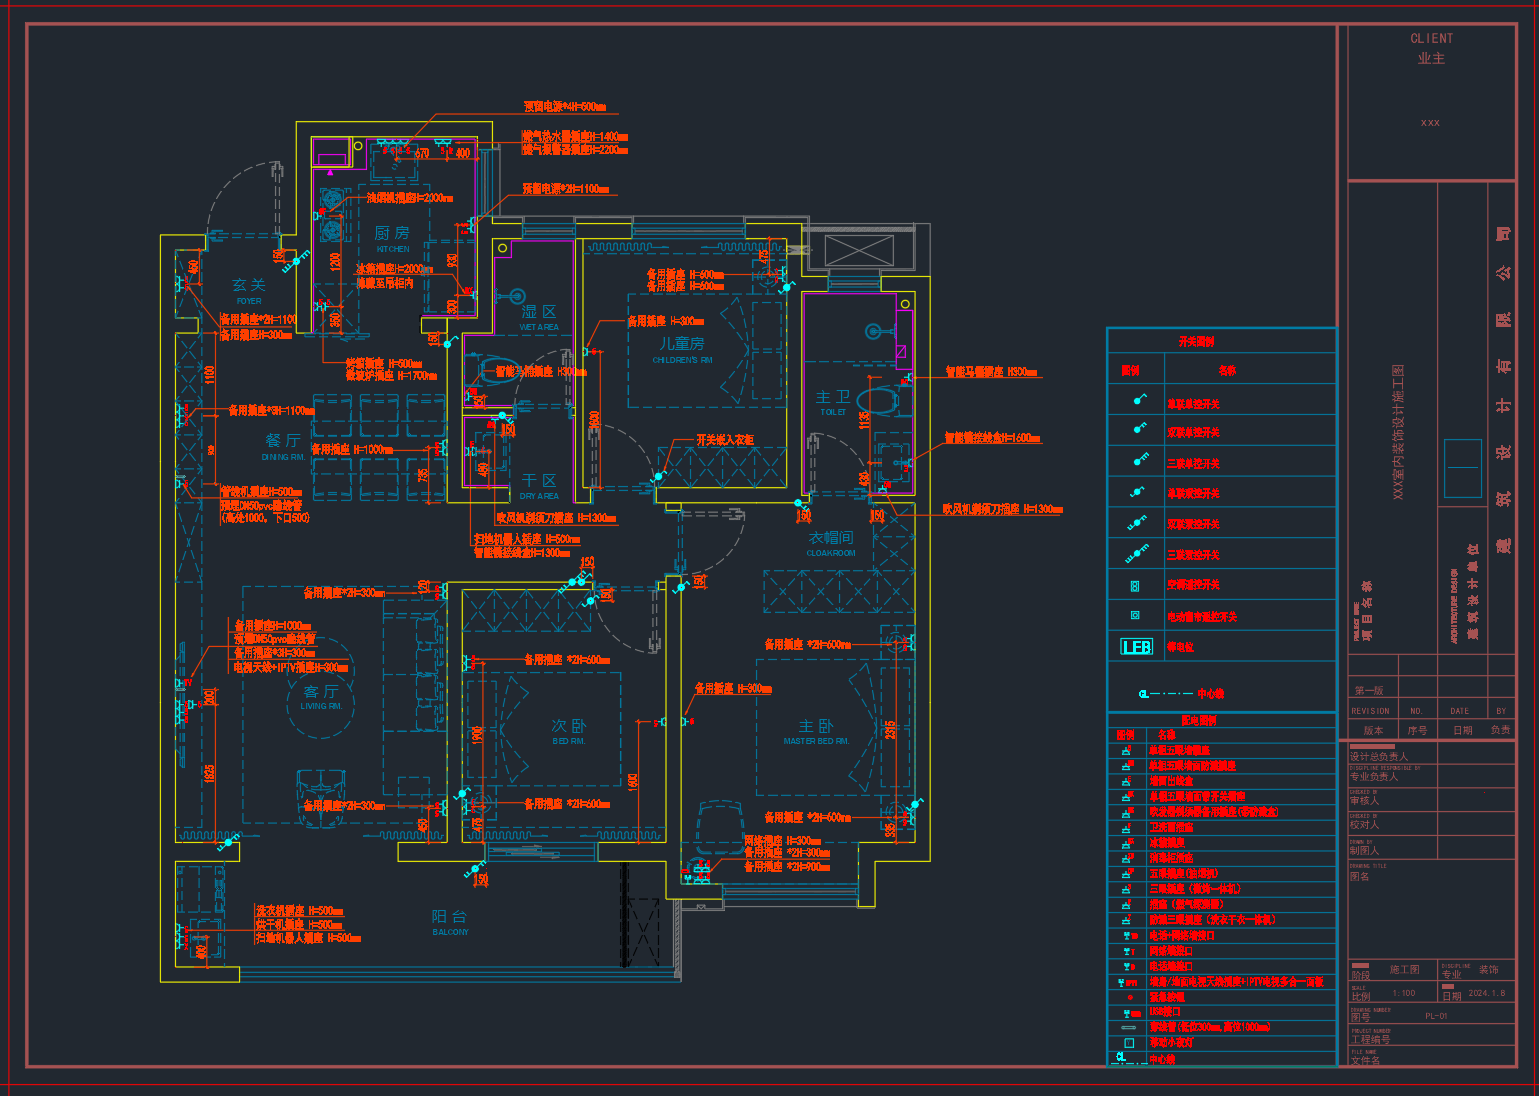Viewport: 1539px width, 1096px height.
Task: Click the WET AREA label
Action: [x=539, y=327]
